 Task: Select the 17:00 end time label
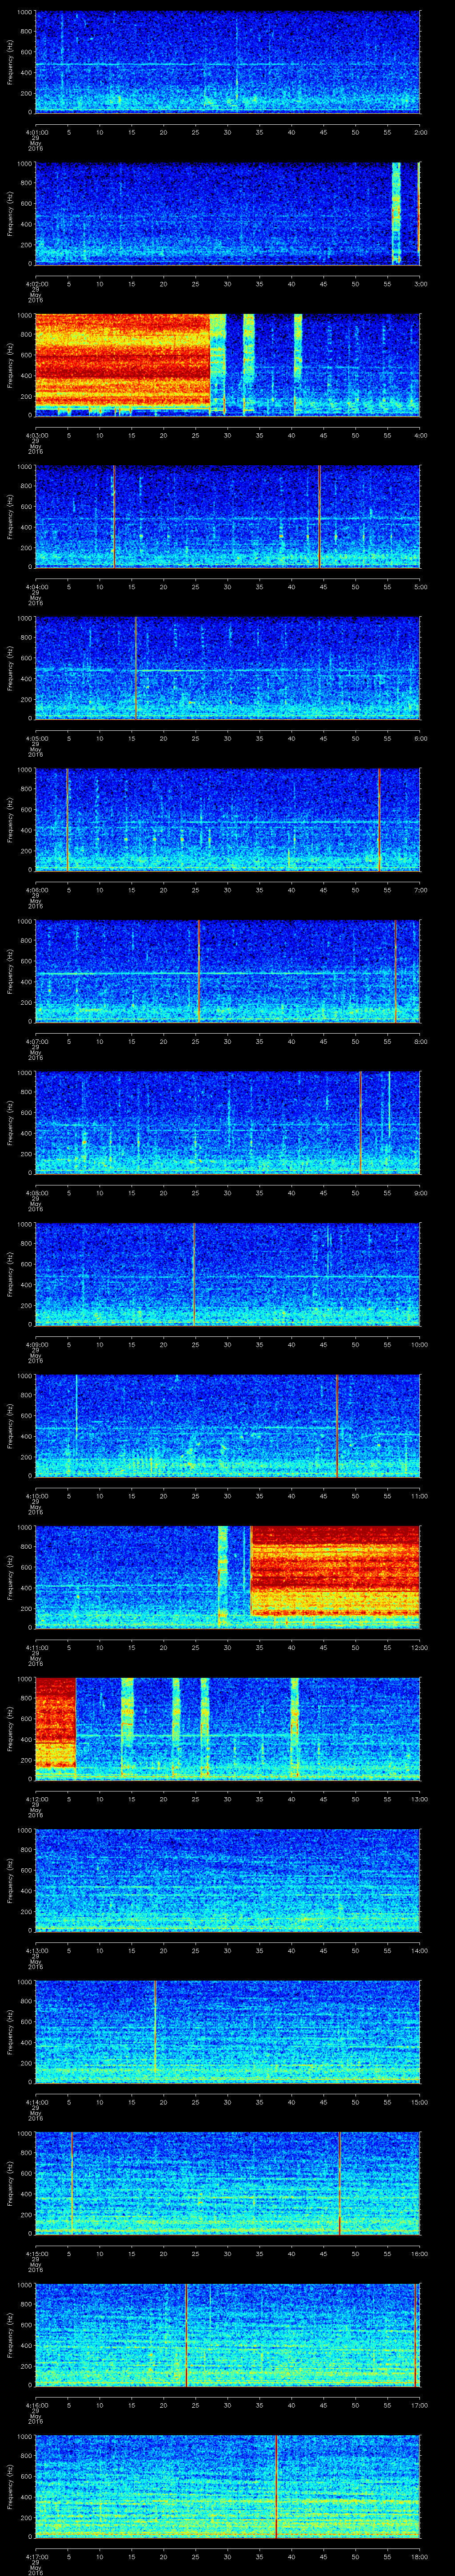(x=420, y=2405)
